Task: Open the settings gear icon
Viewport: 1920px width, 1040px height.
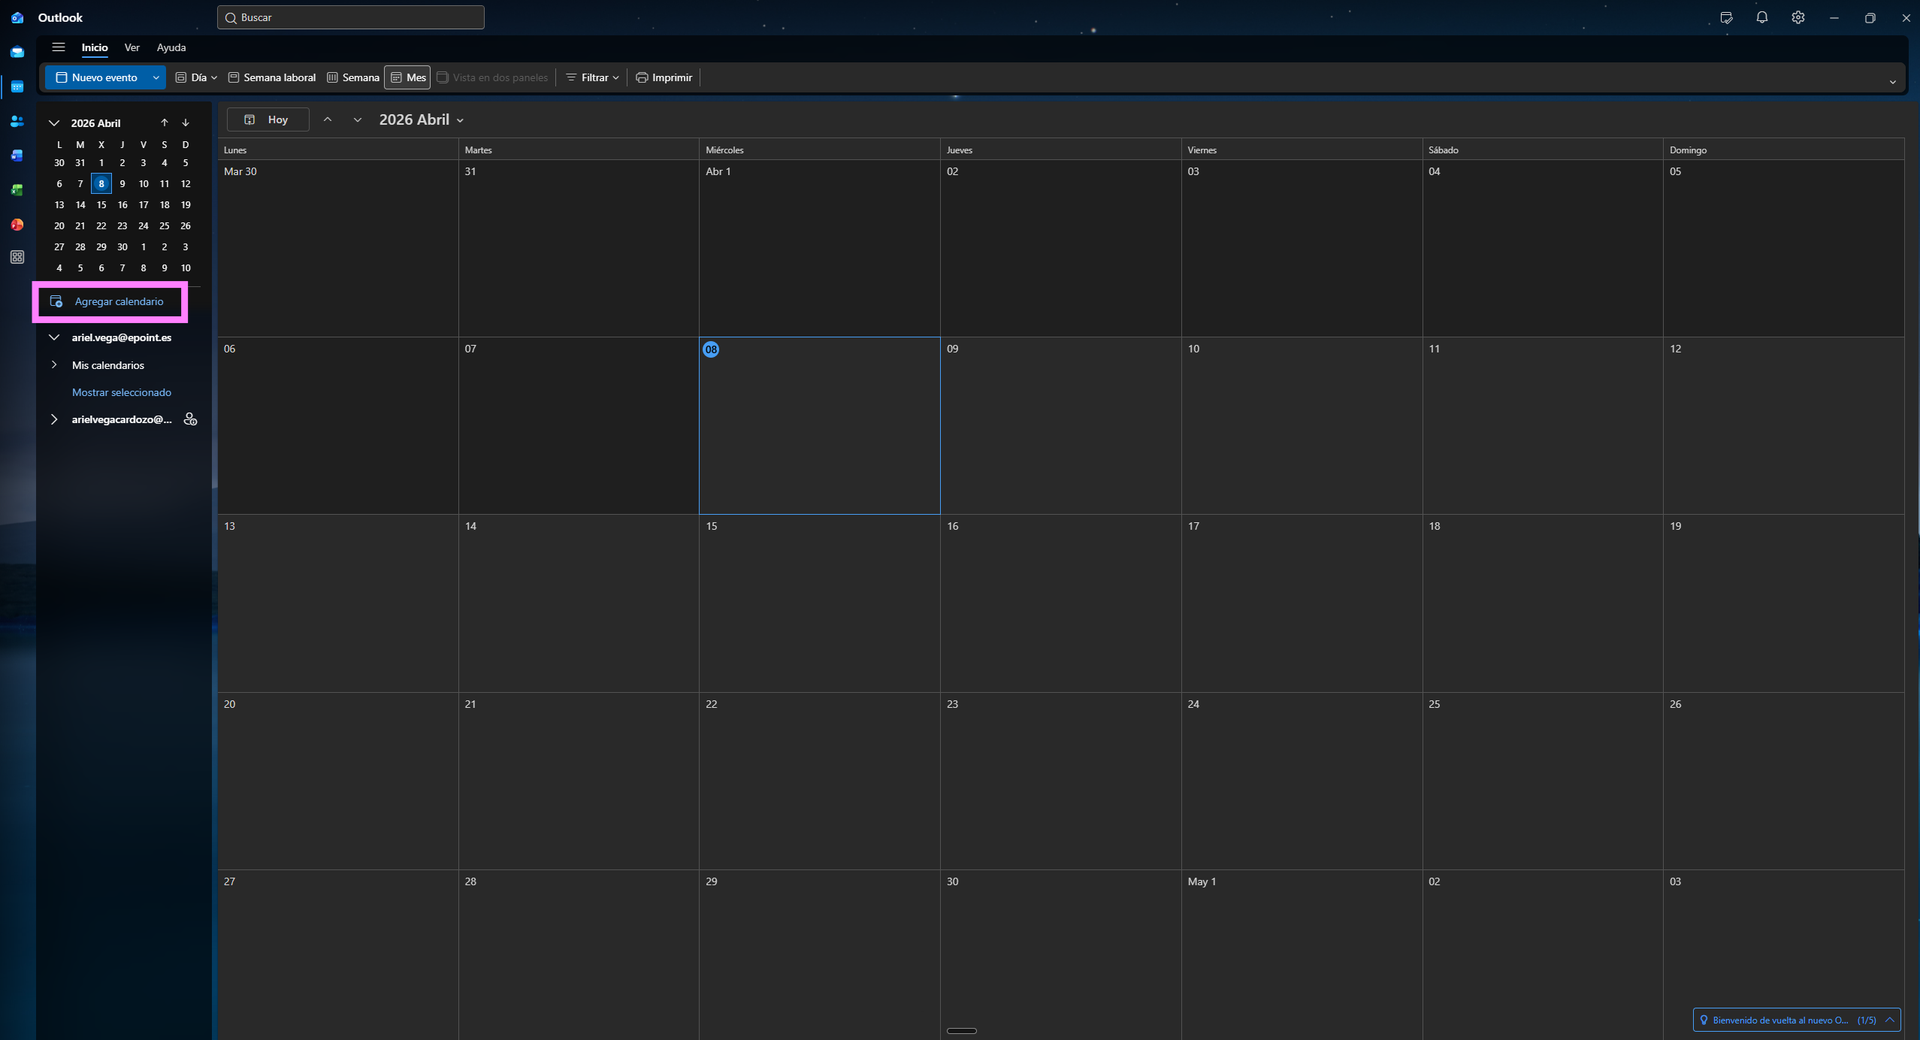Action: tap(1798, 18)
